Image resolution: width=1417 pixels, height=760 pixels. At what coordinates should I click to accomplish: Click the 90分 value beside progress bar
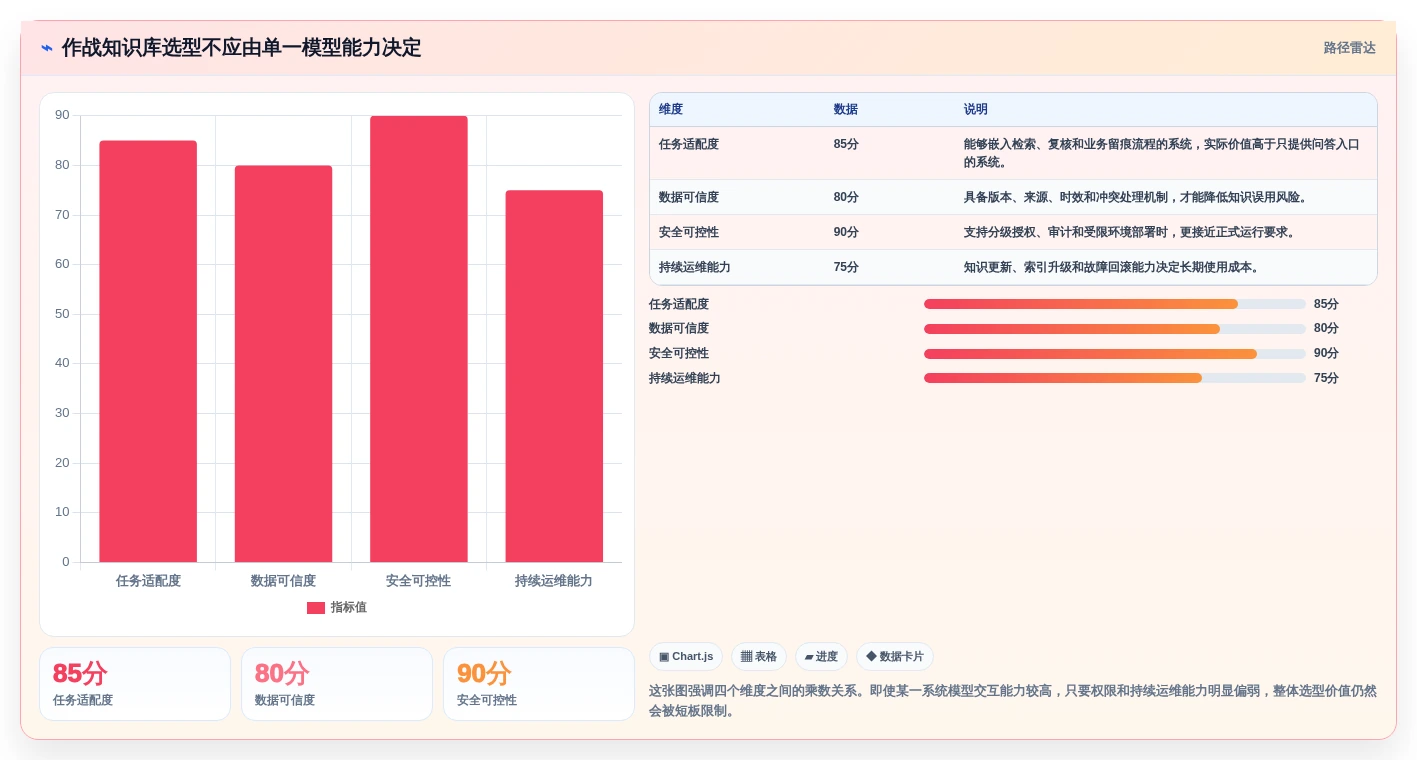pyautogui.click(x=1326, y=353)
